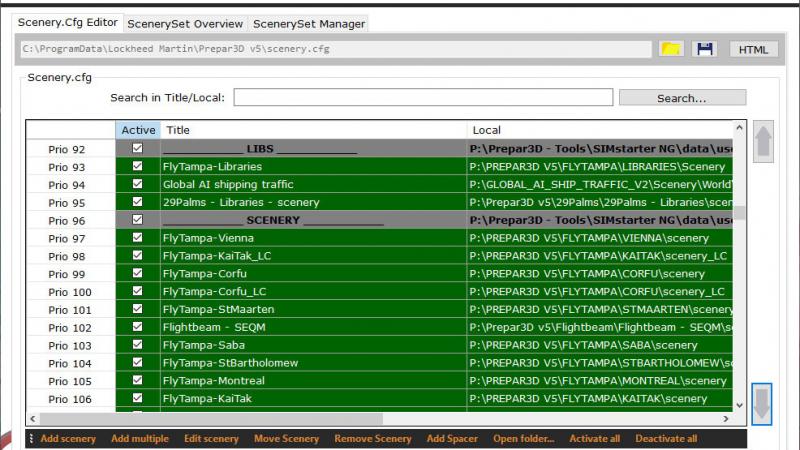The width and height of the screenshot is (800, 450).
Task: Sort by the Local column header
Action: 600,130
